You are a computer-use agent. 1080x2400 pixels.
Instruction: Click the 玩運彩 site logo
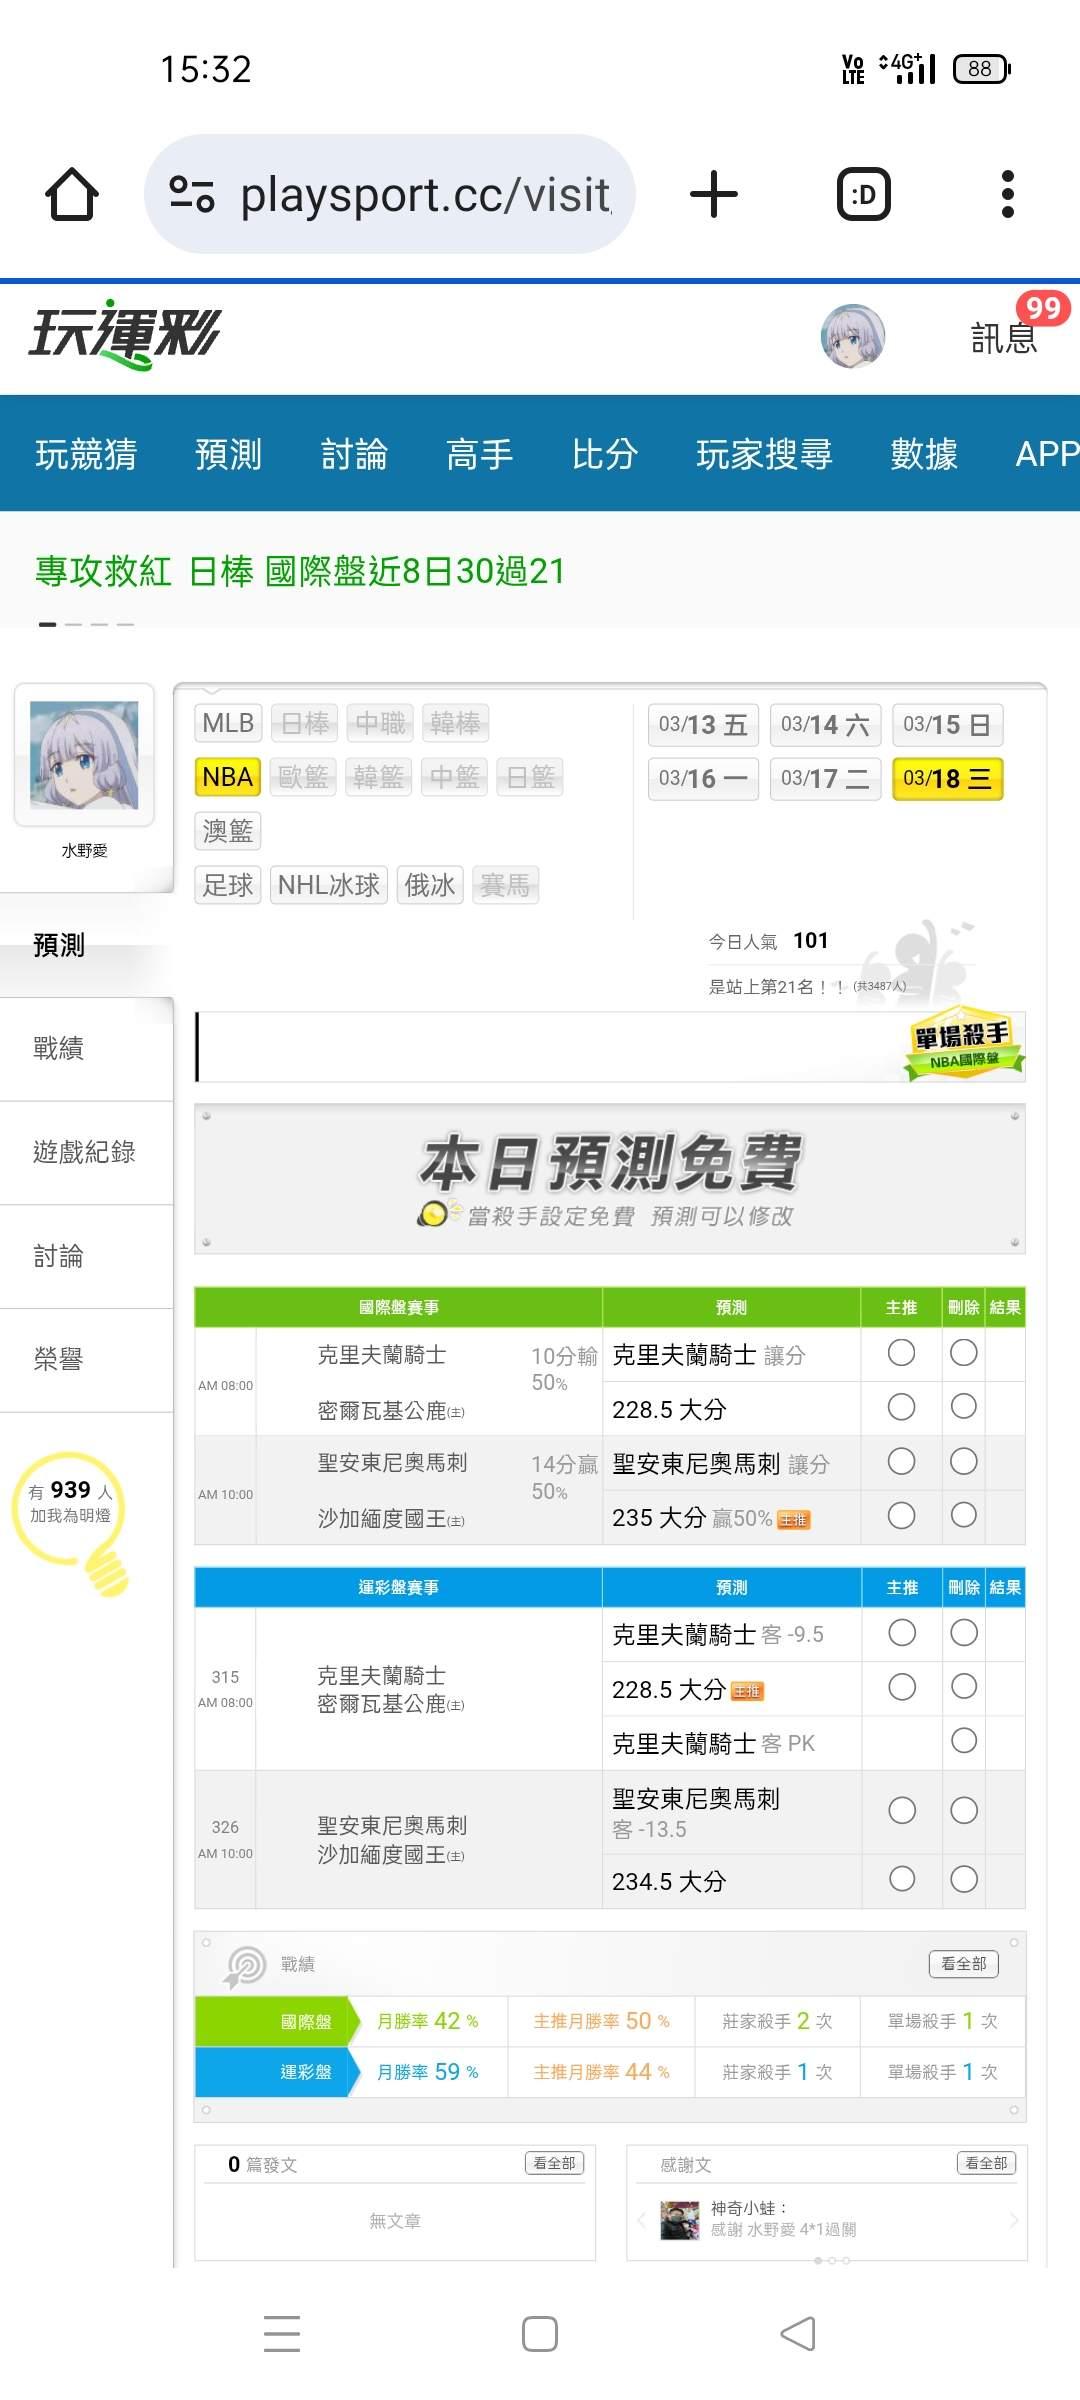(x=124, y=334)
